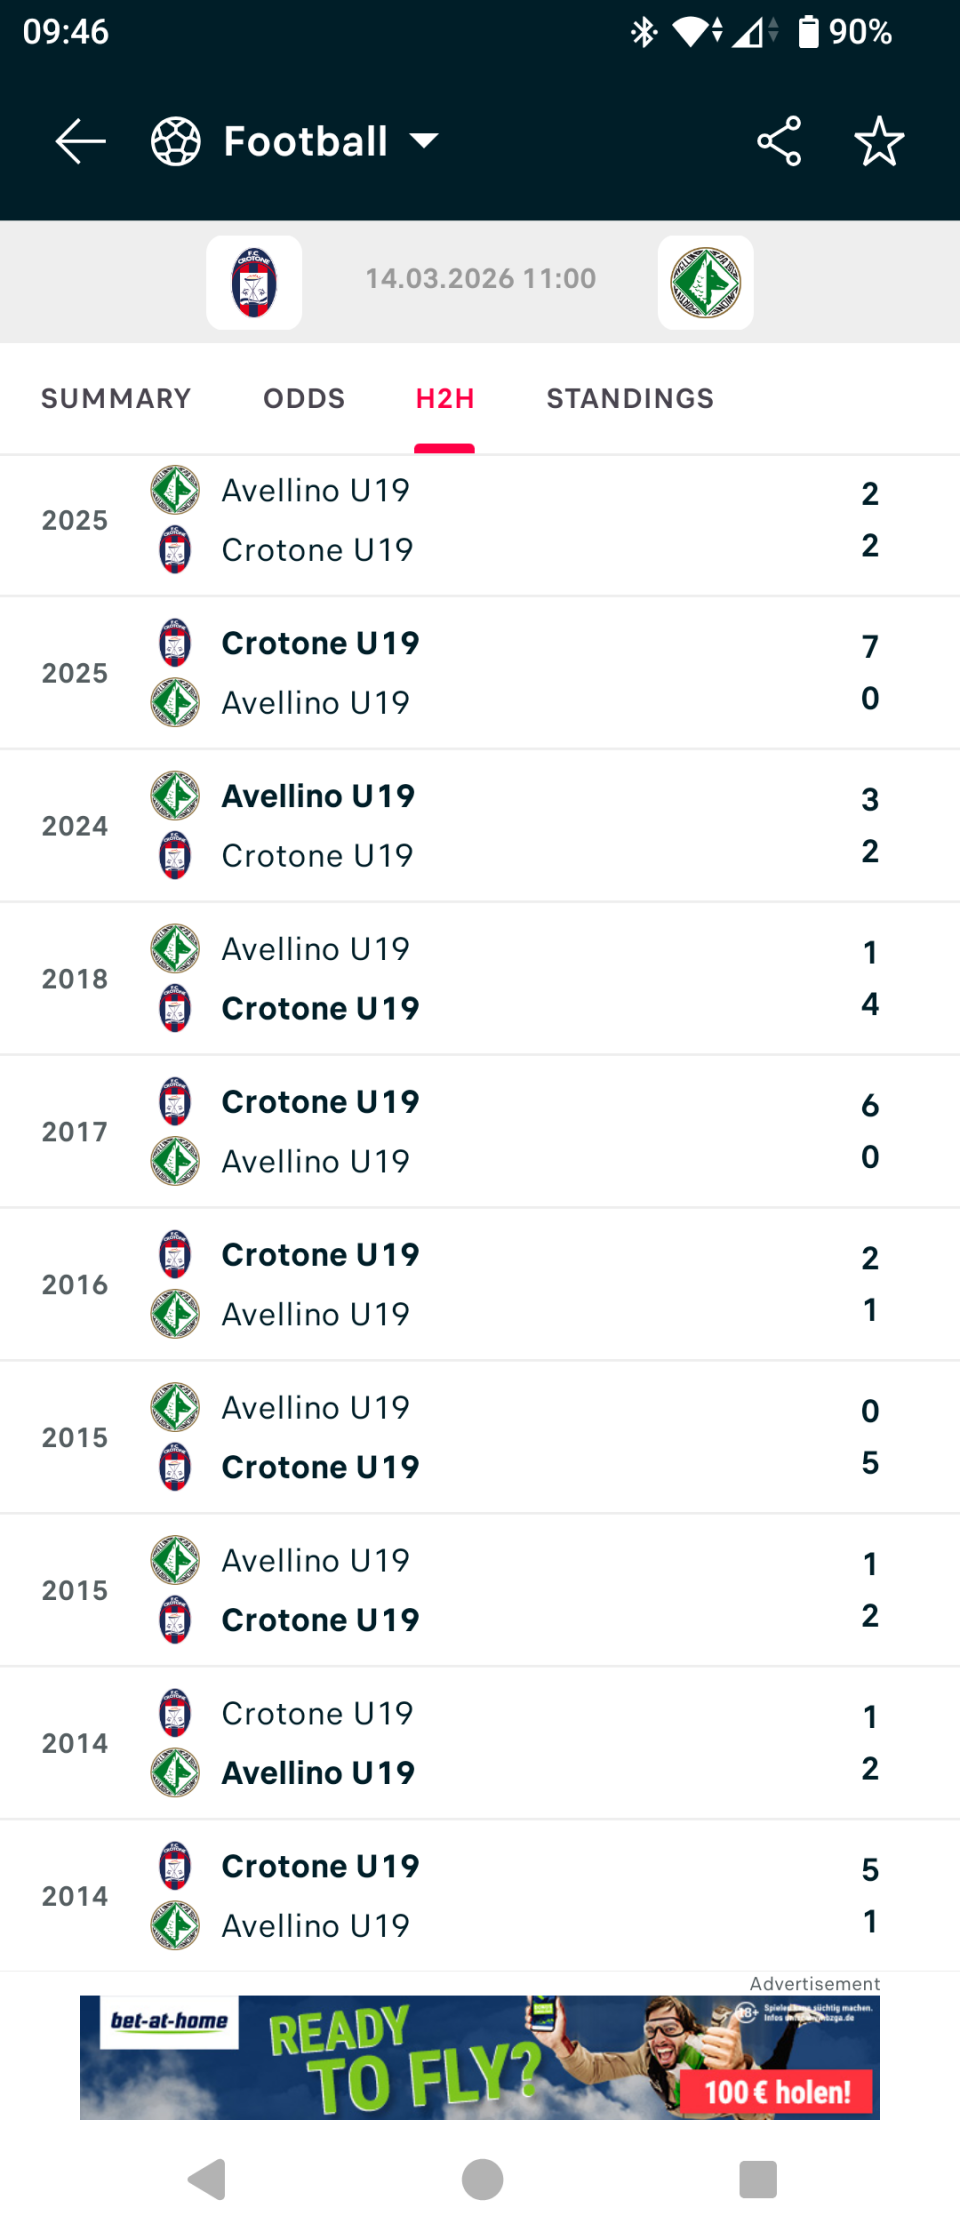Open Crotone team crest in match header
This screenshot has height=2240, width=960.
[x=254, y=282]
